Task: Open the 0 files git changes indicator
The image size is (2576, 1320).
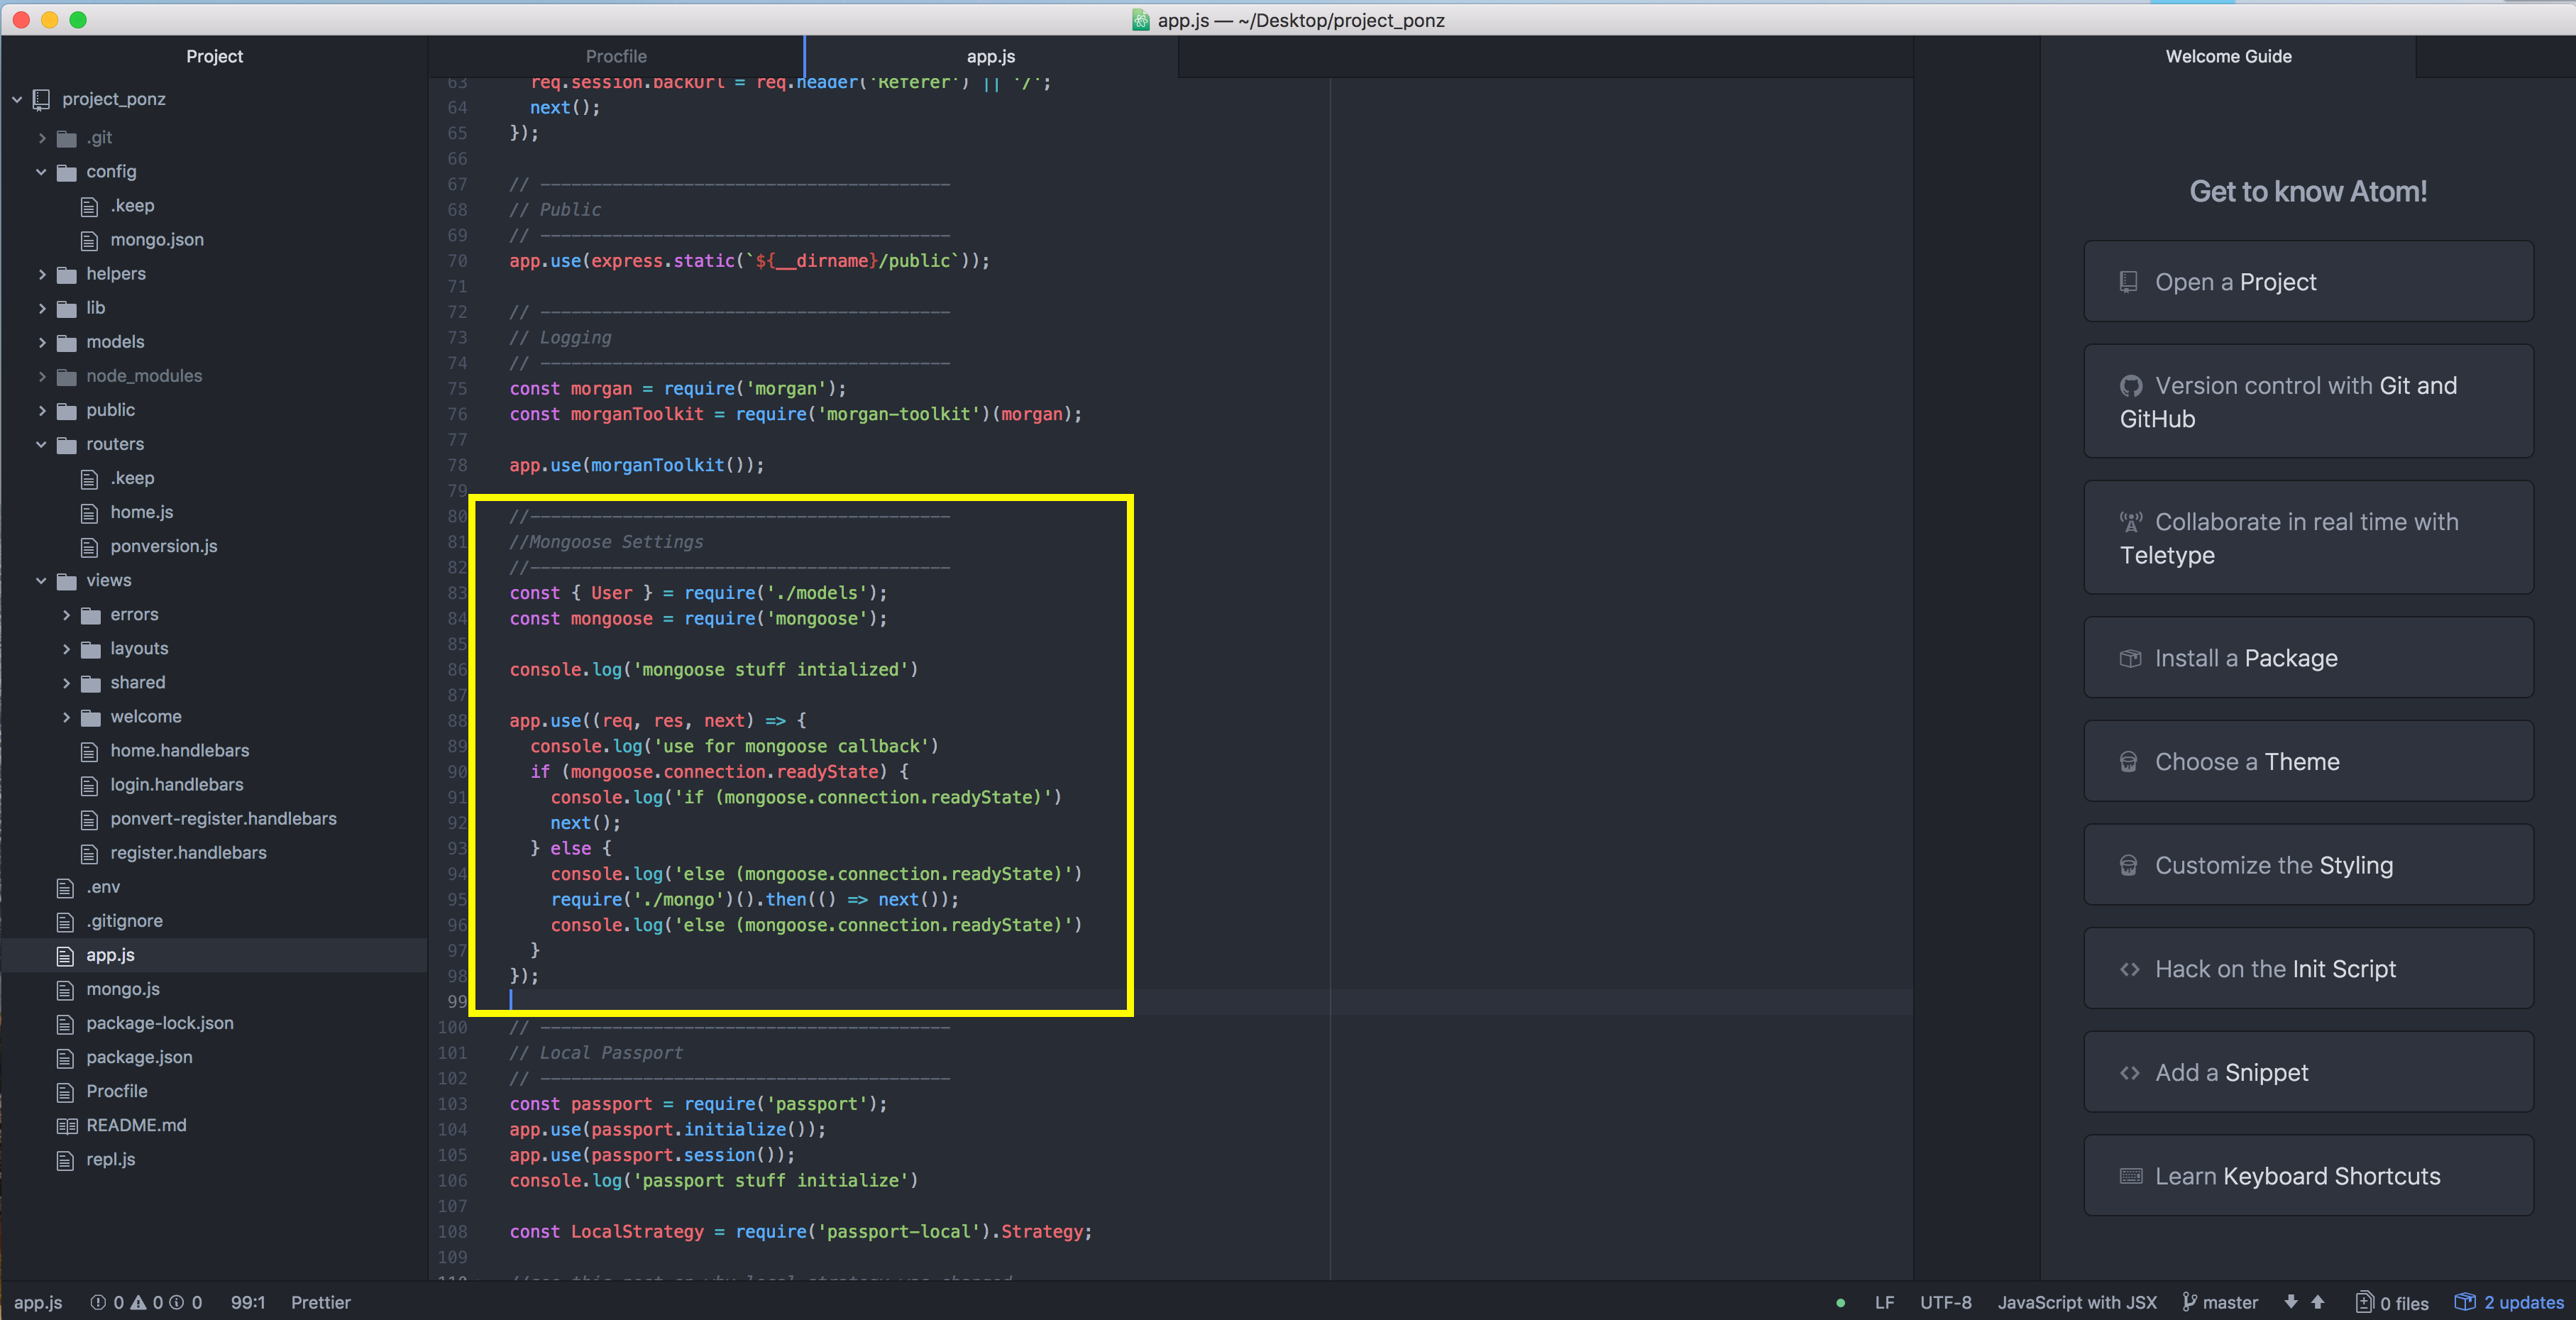Action: pos(2392,1302)
